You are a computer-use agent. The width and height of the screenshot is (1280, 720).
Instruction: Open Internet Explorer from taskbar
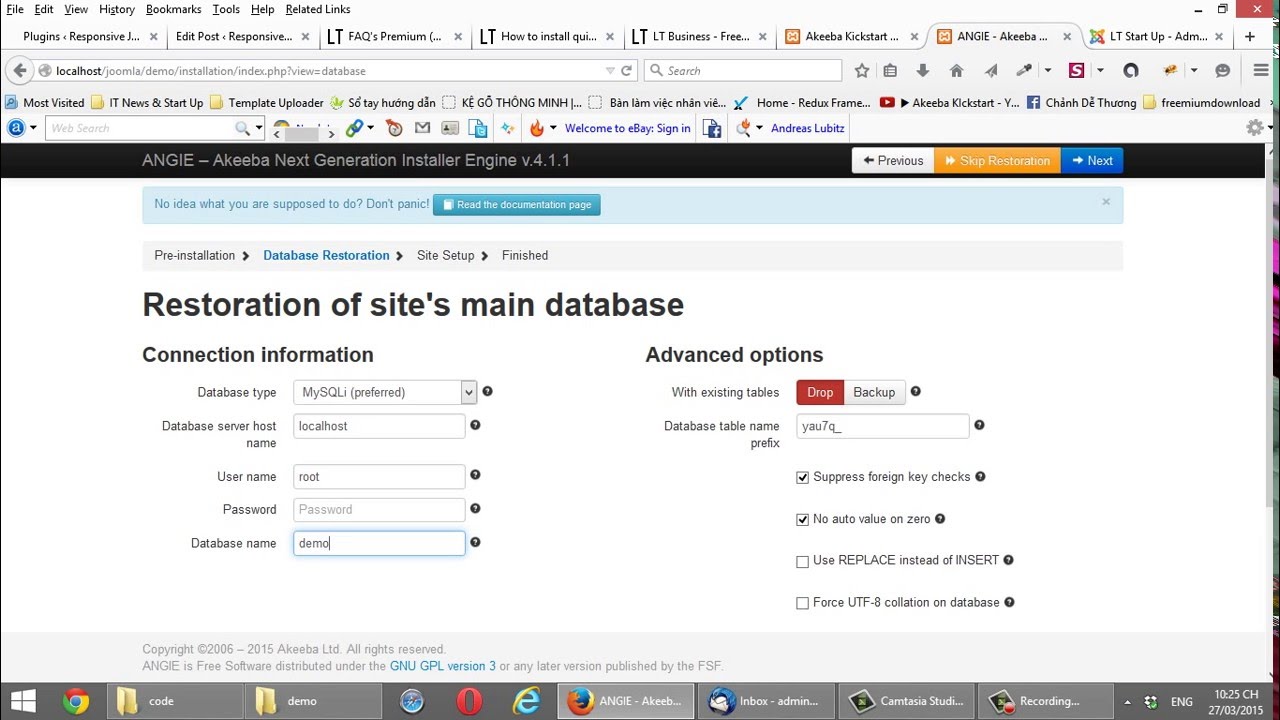coord(526,701)
